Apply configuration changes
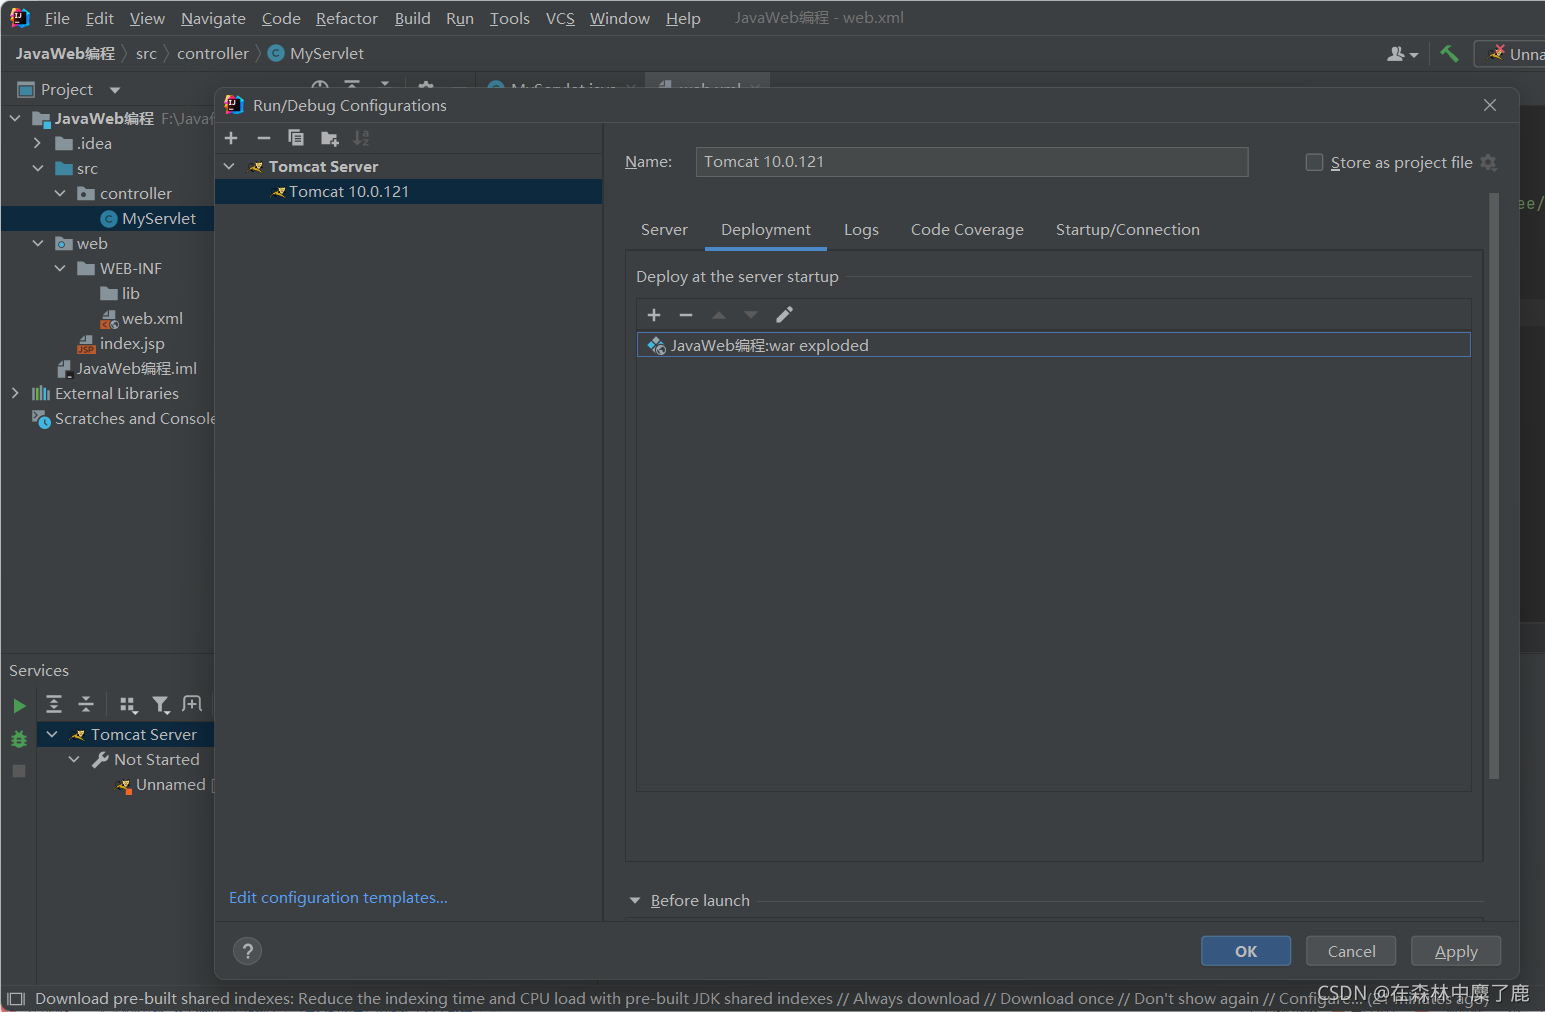 [1456, 951]
